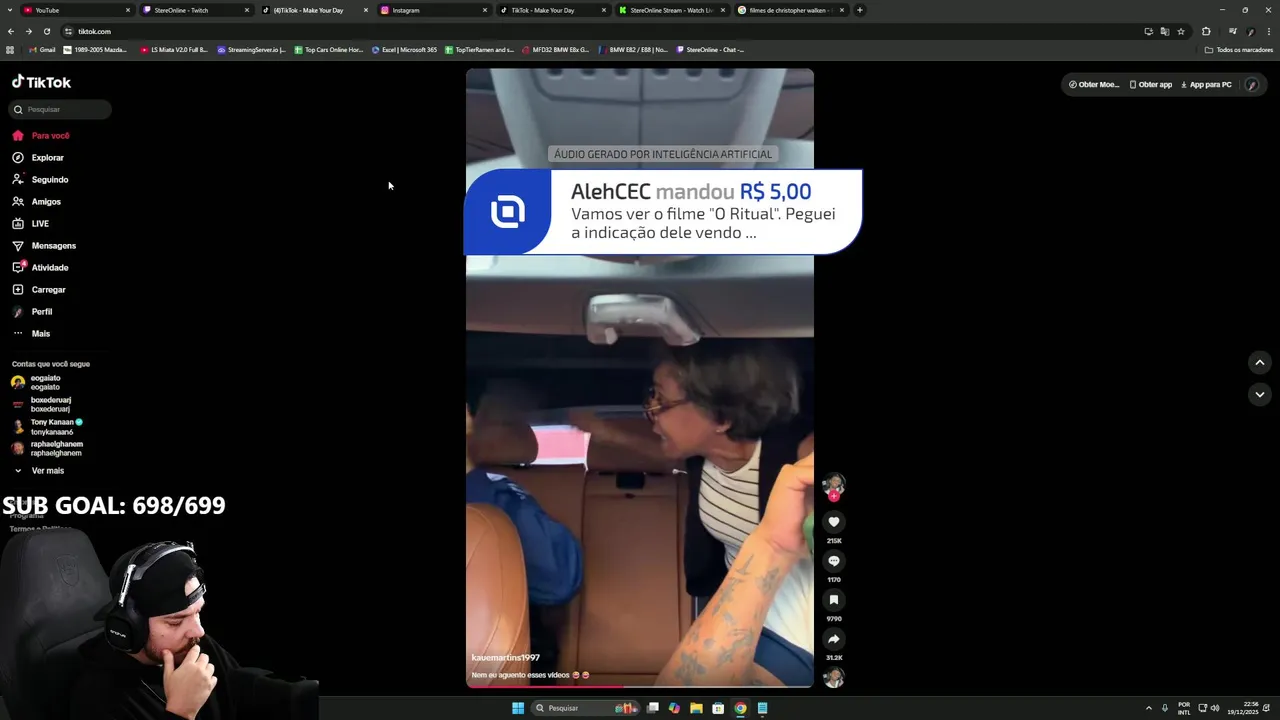The height and width of the screenshot is (720, 1280).
Task: Expand Ver mais followed accounts
Action: click(x=38, y=470)
